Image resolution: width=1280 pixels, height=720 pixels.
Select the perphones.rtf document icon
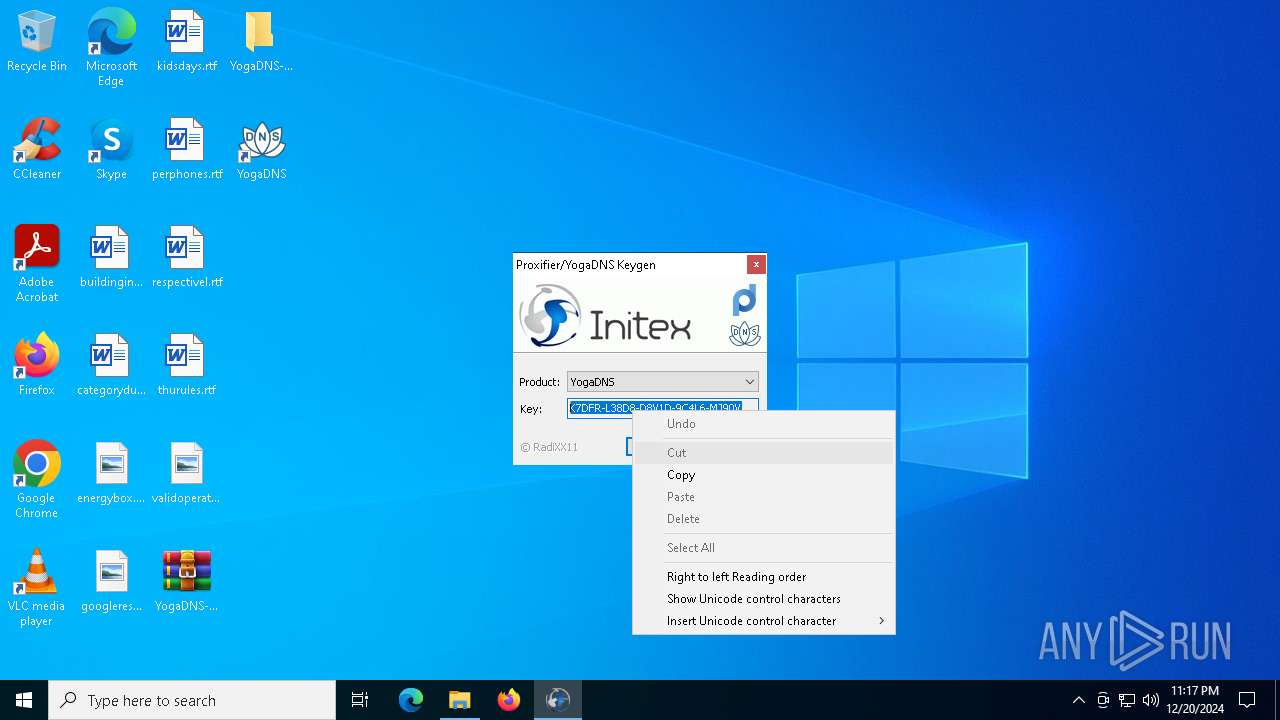point(186,150)
